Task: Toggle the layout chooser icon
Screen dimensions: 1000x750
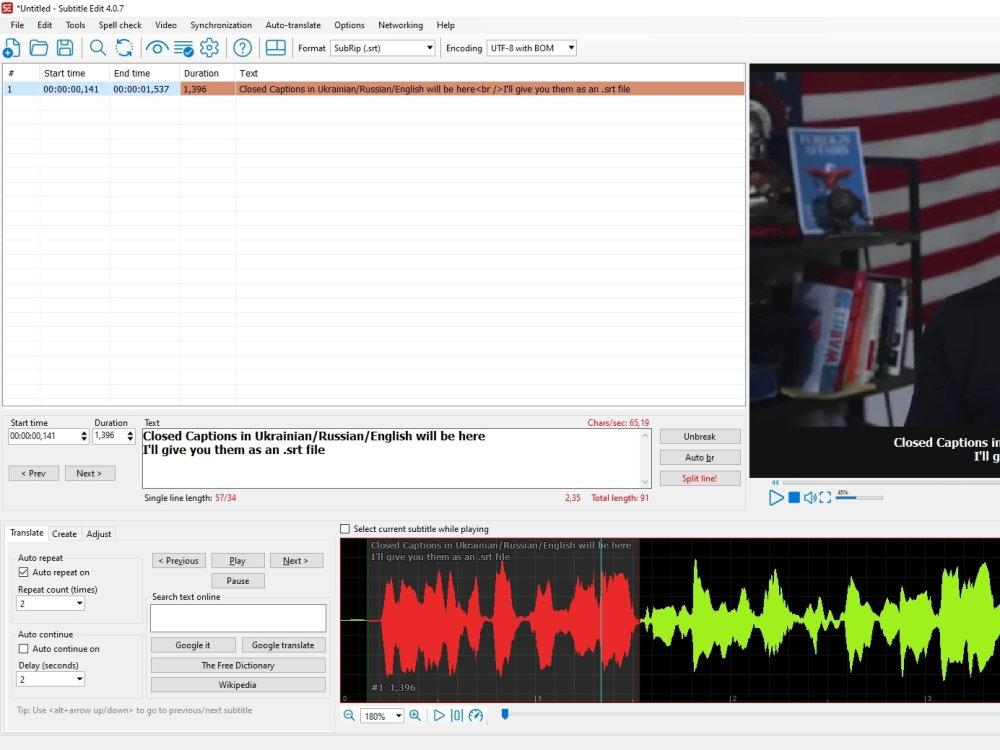Action: 276,48
